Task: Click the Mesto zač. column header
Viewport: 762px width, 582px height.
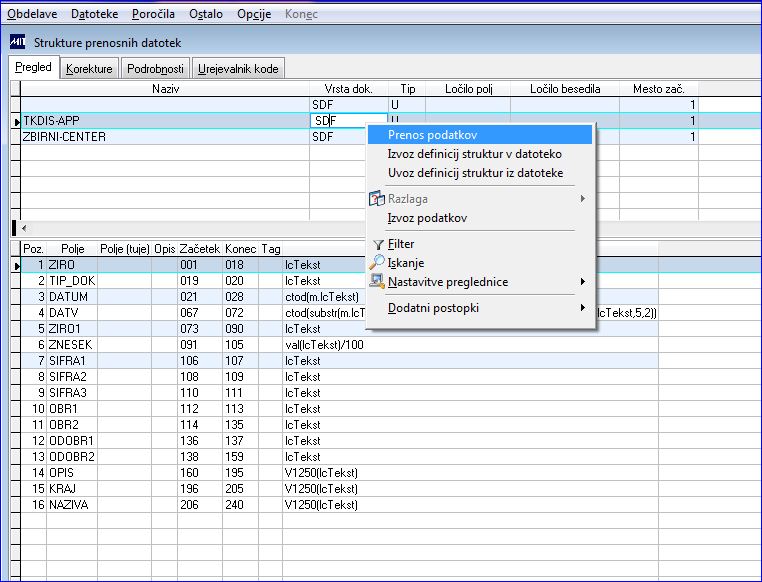Action: click(658, 89)
